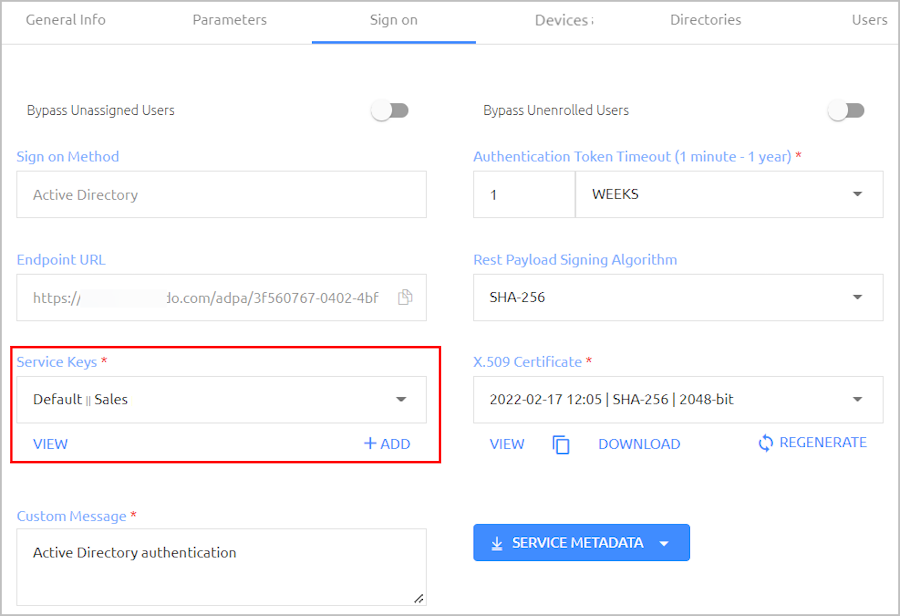
Task: Focus the Sign on Method field
Action: (221, 195)
